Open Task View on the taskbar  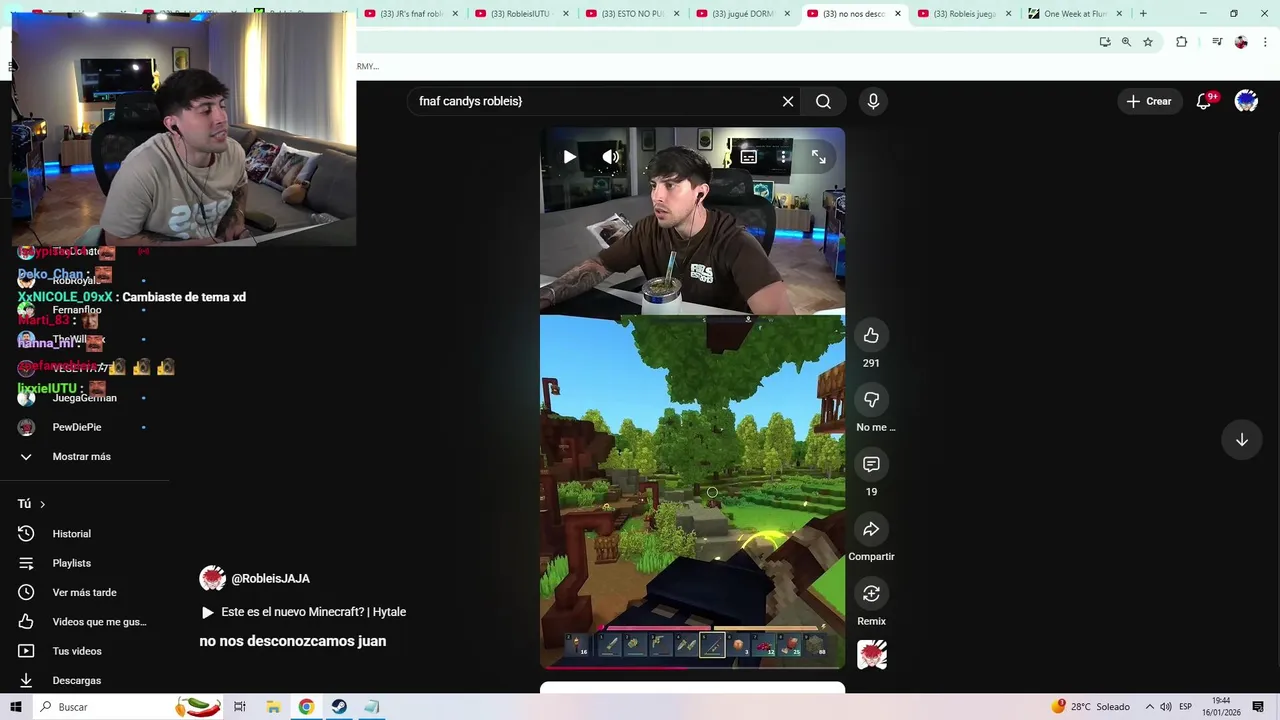(240, 707)
